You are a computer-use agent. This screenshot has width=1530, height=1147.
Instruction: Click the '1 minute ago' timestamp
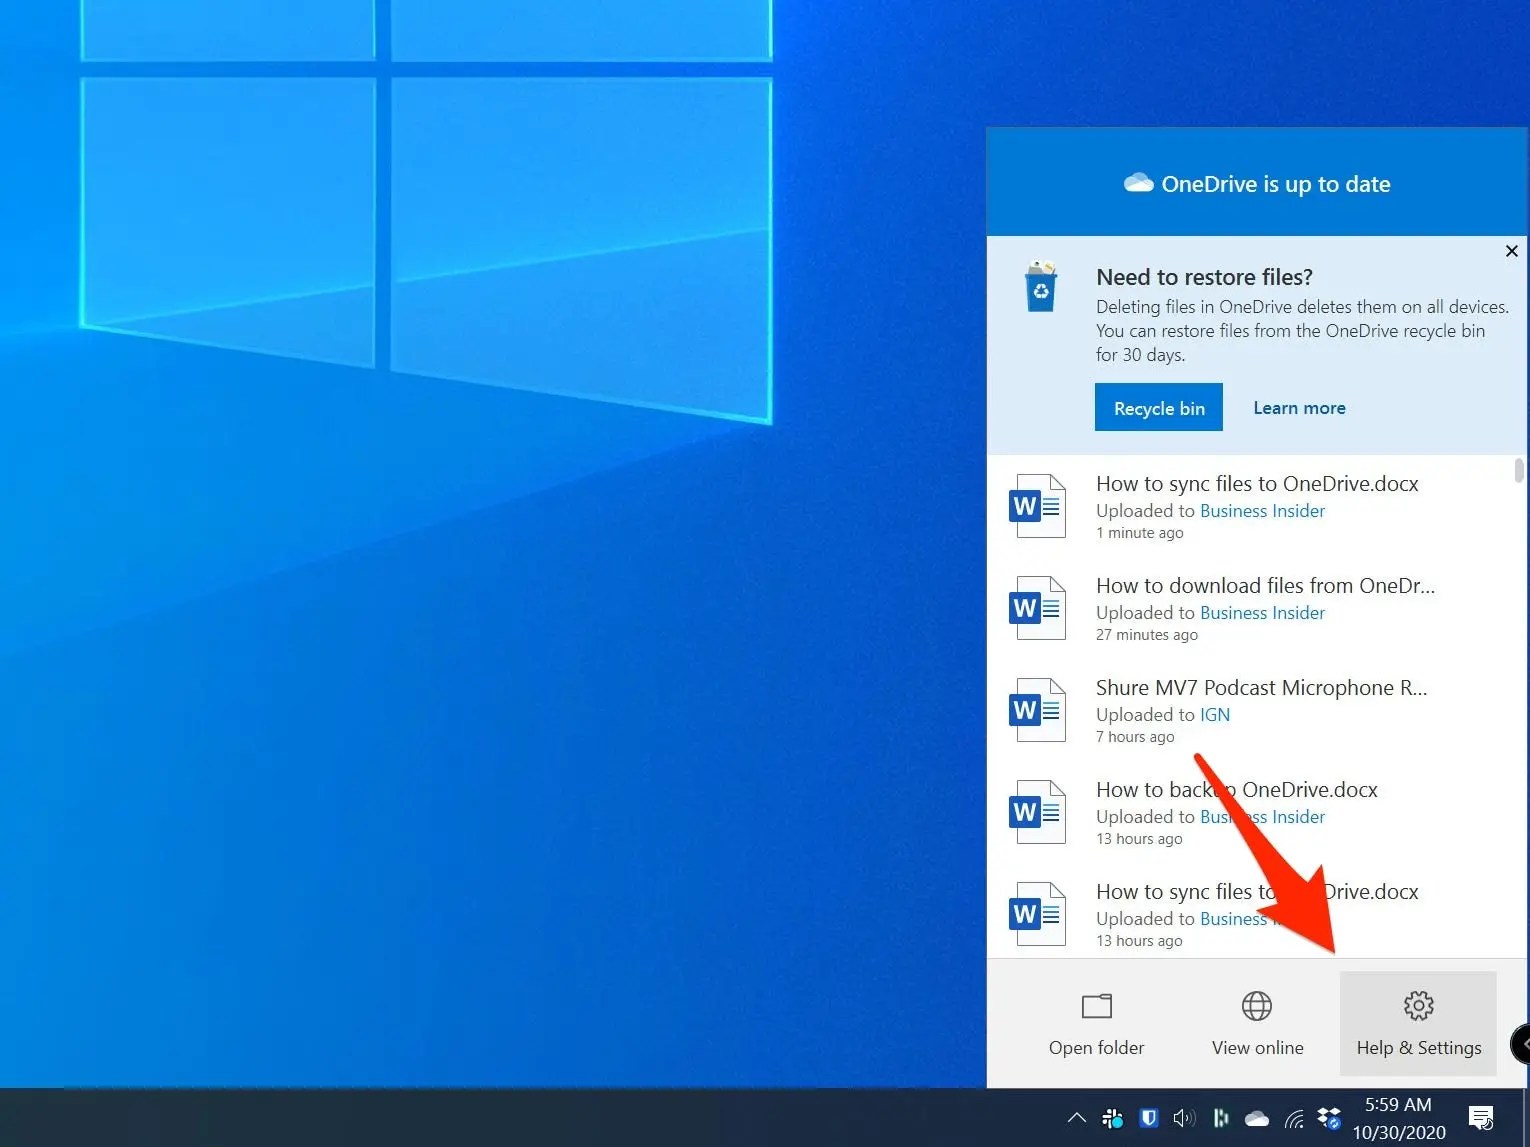1140,533
